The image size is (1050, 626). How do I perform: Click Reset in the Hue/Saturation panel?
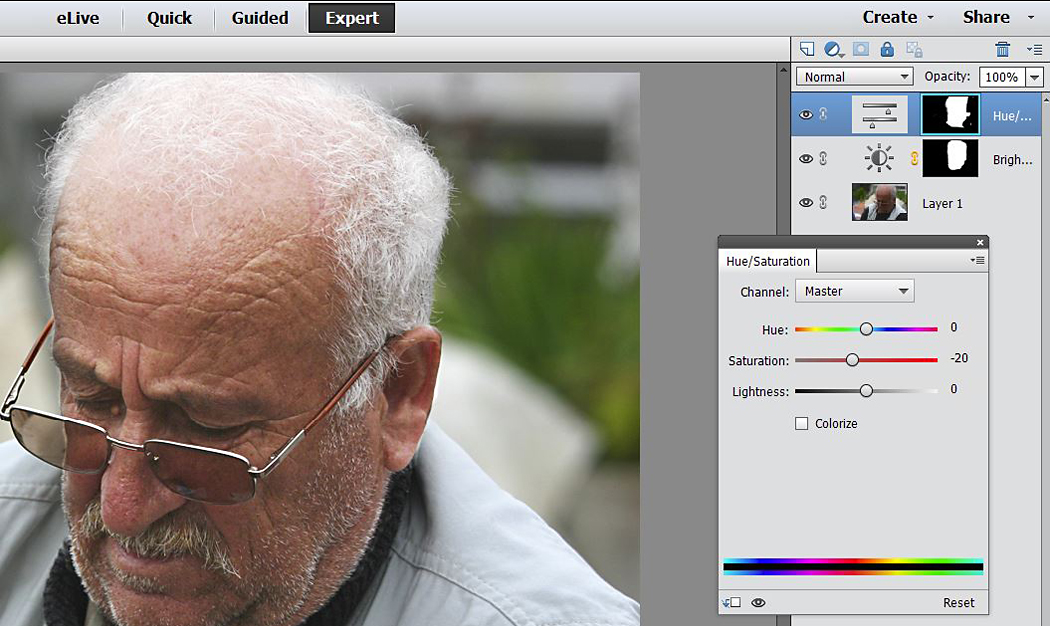(958, 603)
